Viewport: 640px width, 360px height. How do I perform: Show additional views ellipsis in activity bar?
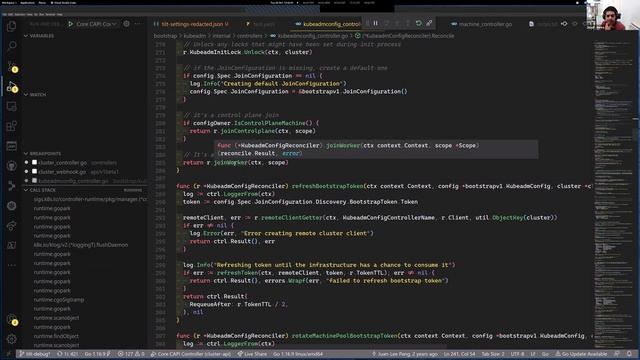12,265
